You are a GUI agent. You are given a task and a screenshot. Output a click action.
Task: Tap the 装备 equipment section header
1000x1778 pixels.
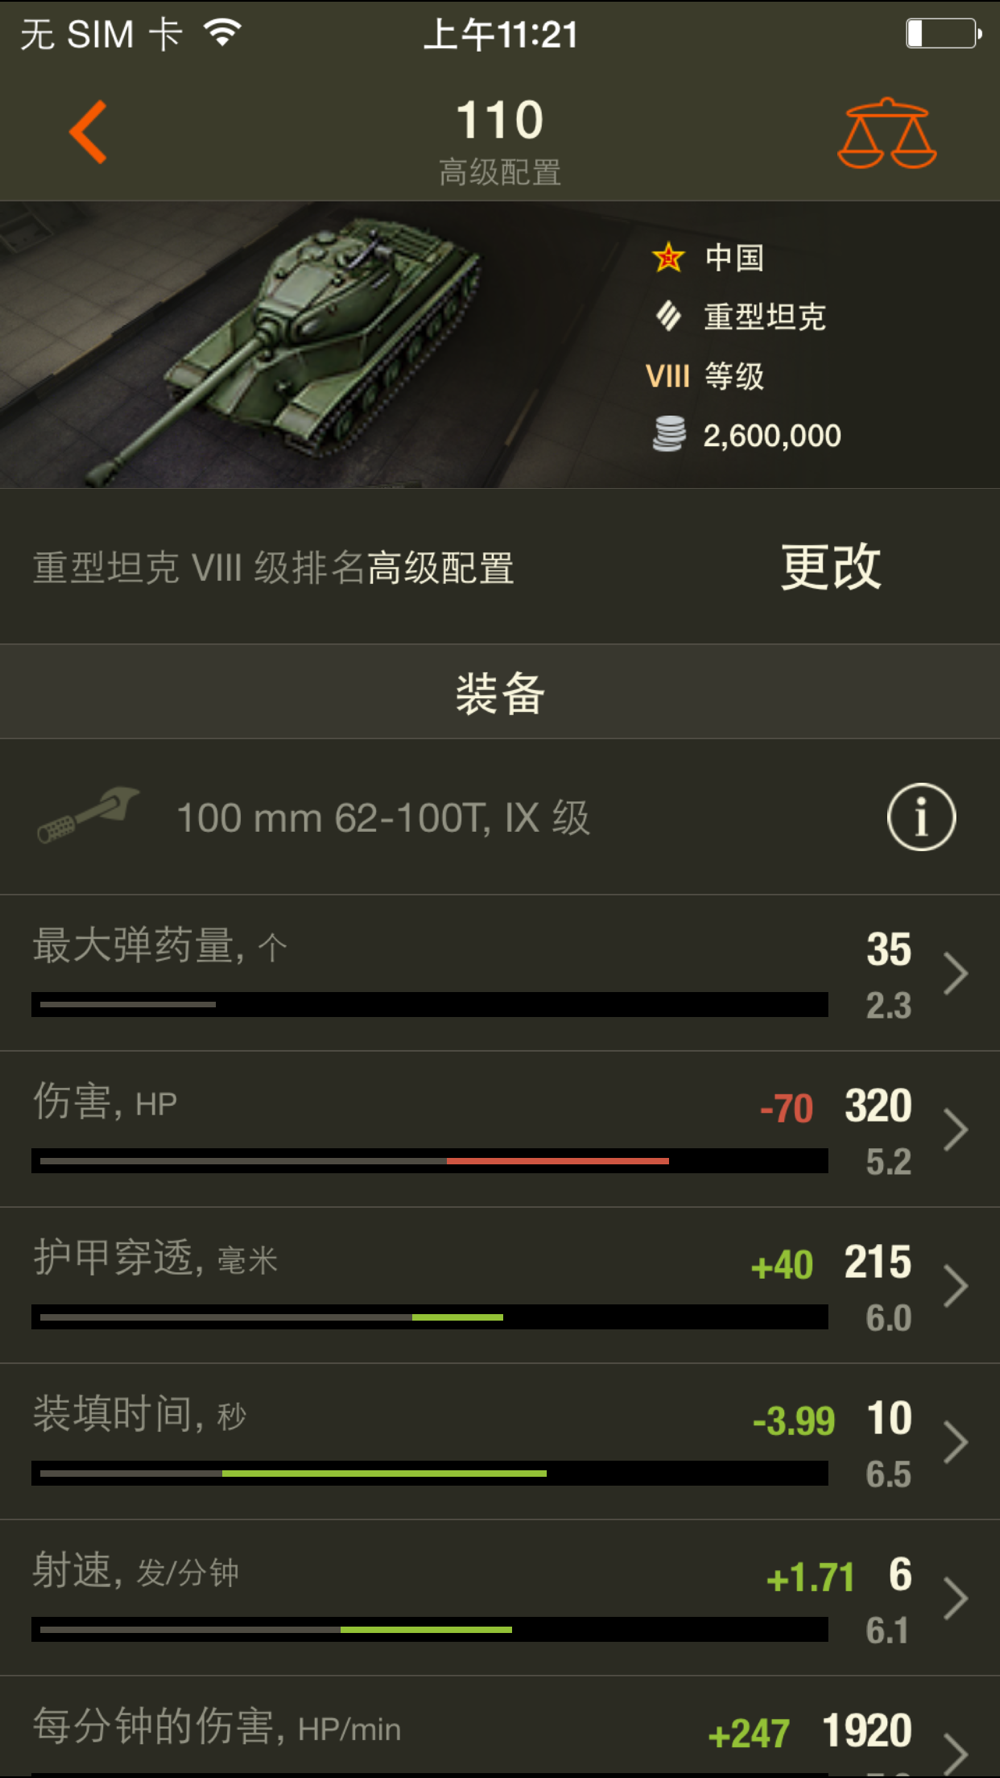(x=500, y=692)
